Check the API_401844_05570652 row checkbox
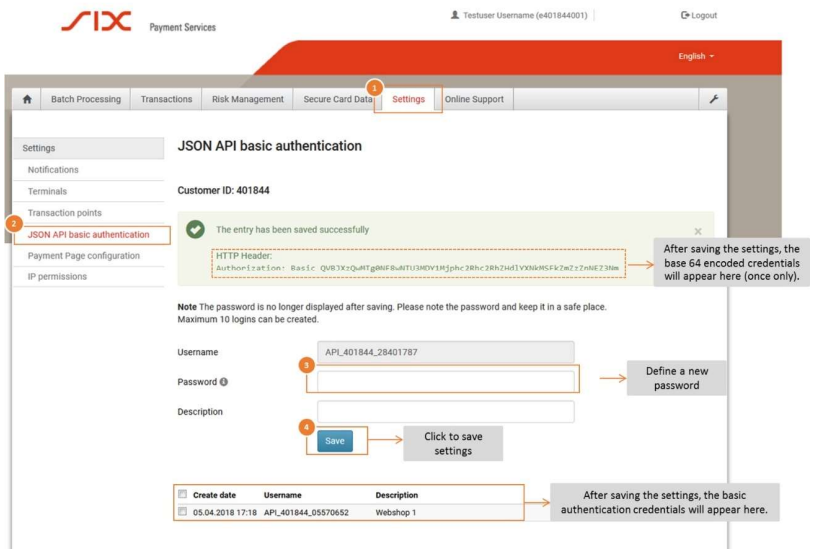827x550 pixels. [x=182, y=512]
